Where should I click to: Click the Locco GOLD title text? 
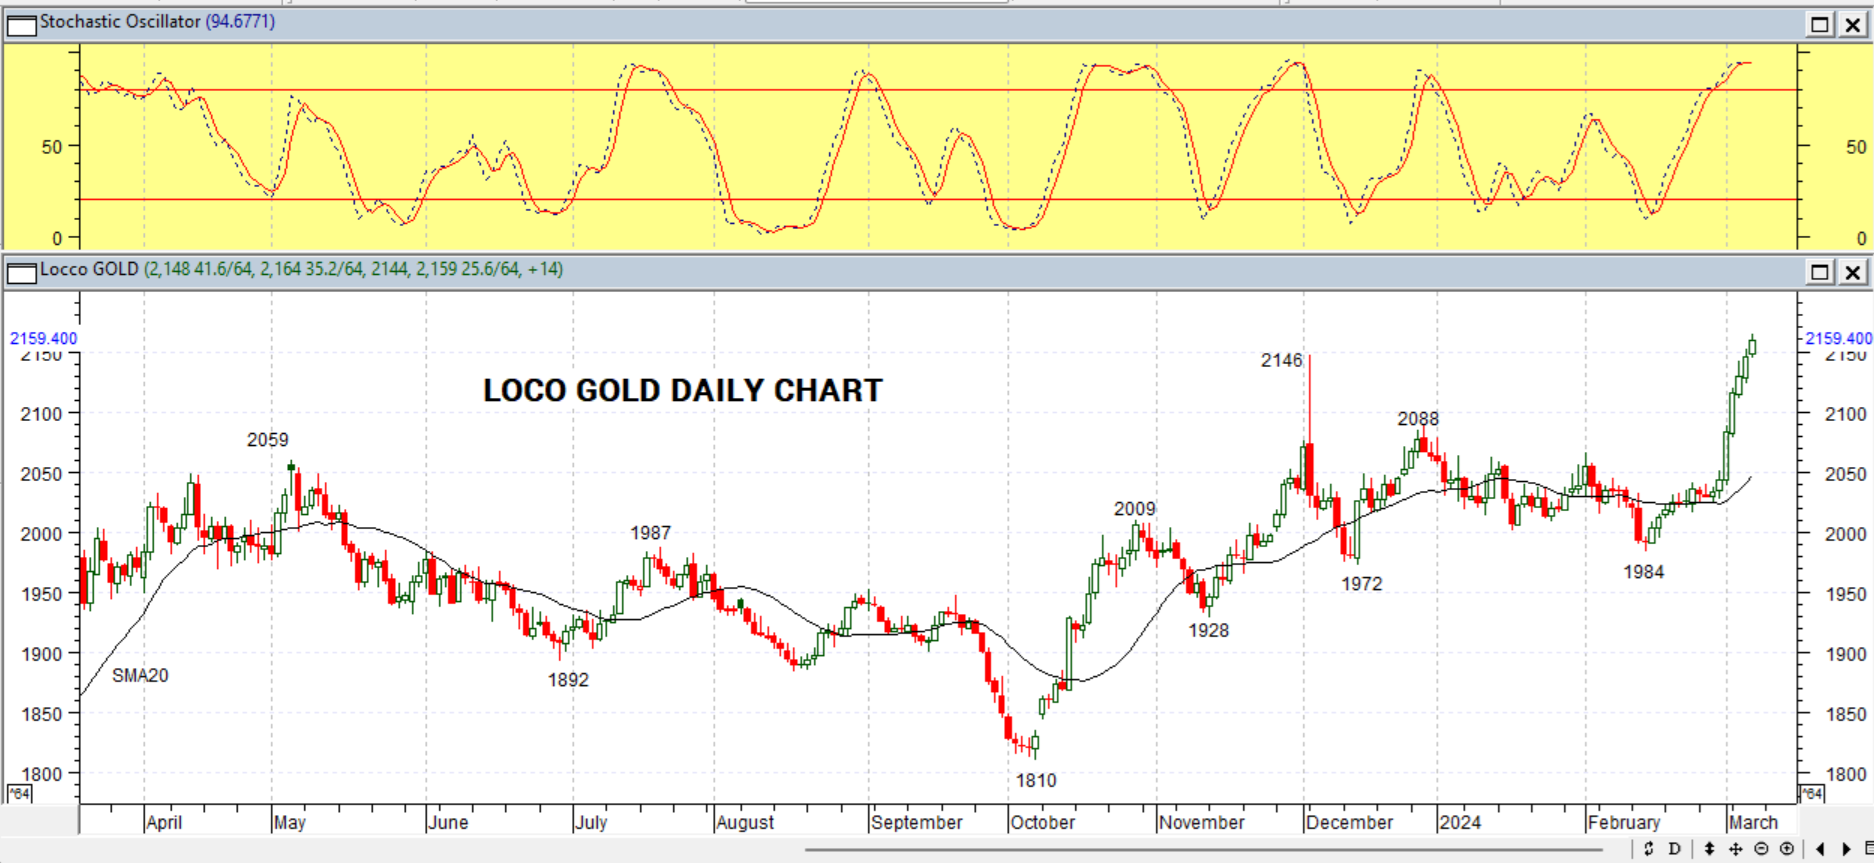coord(89,269)
